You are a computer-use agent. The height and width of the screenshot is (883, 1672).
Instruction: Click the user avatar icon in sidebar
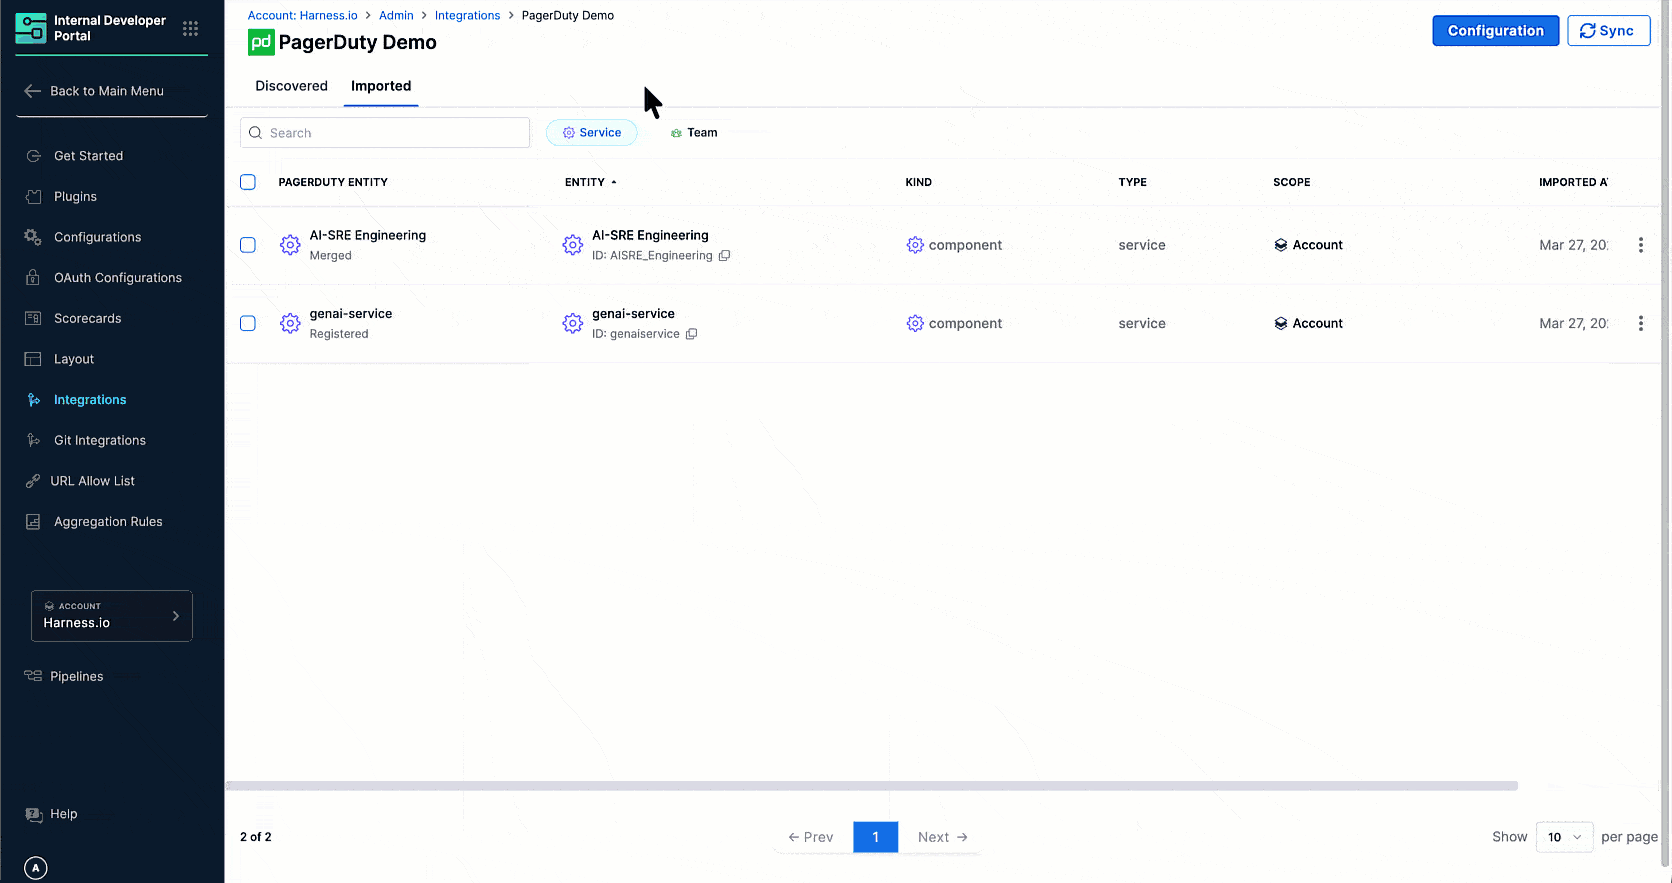(35, 867)
